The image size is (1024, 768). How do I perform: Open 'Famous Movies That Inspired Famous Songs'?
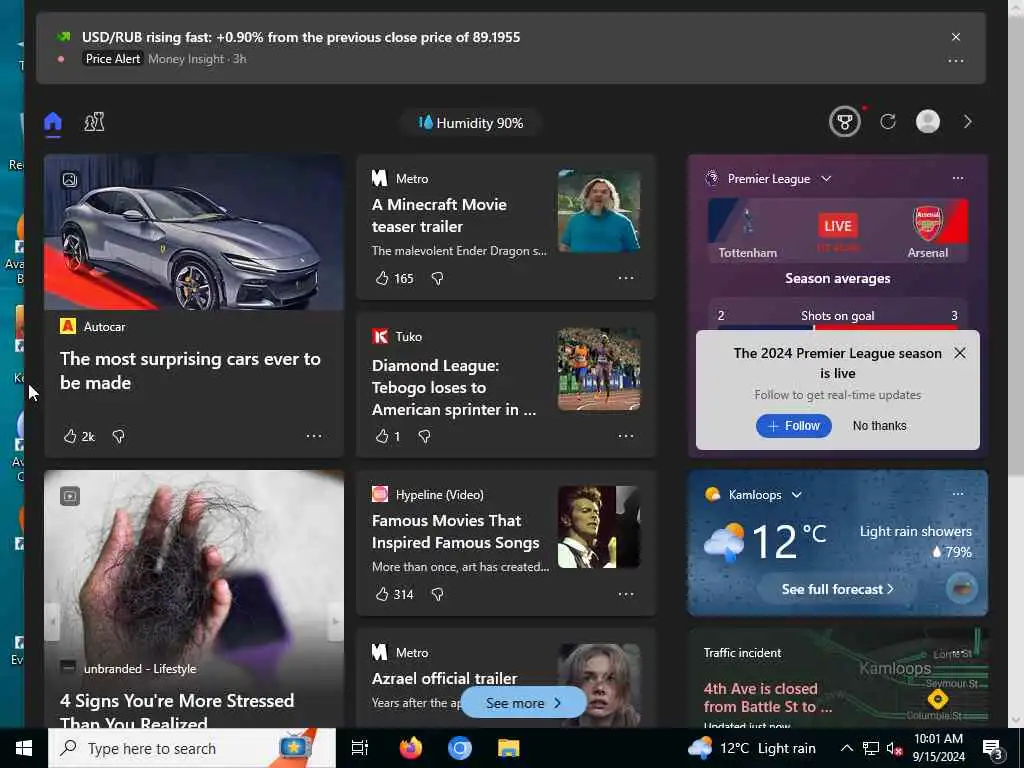tap(455, 532)
